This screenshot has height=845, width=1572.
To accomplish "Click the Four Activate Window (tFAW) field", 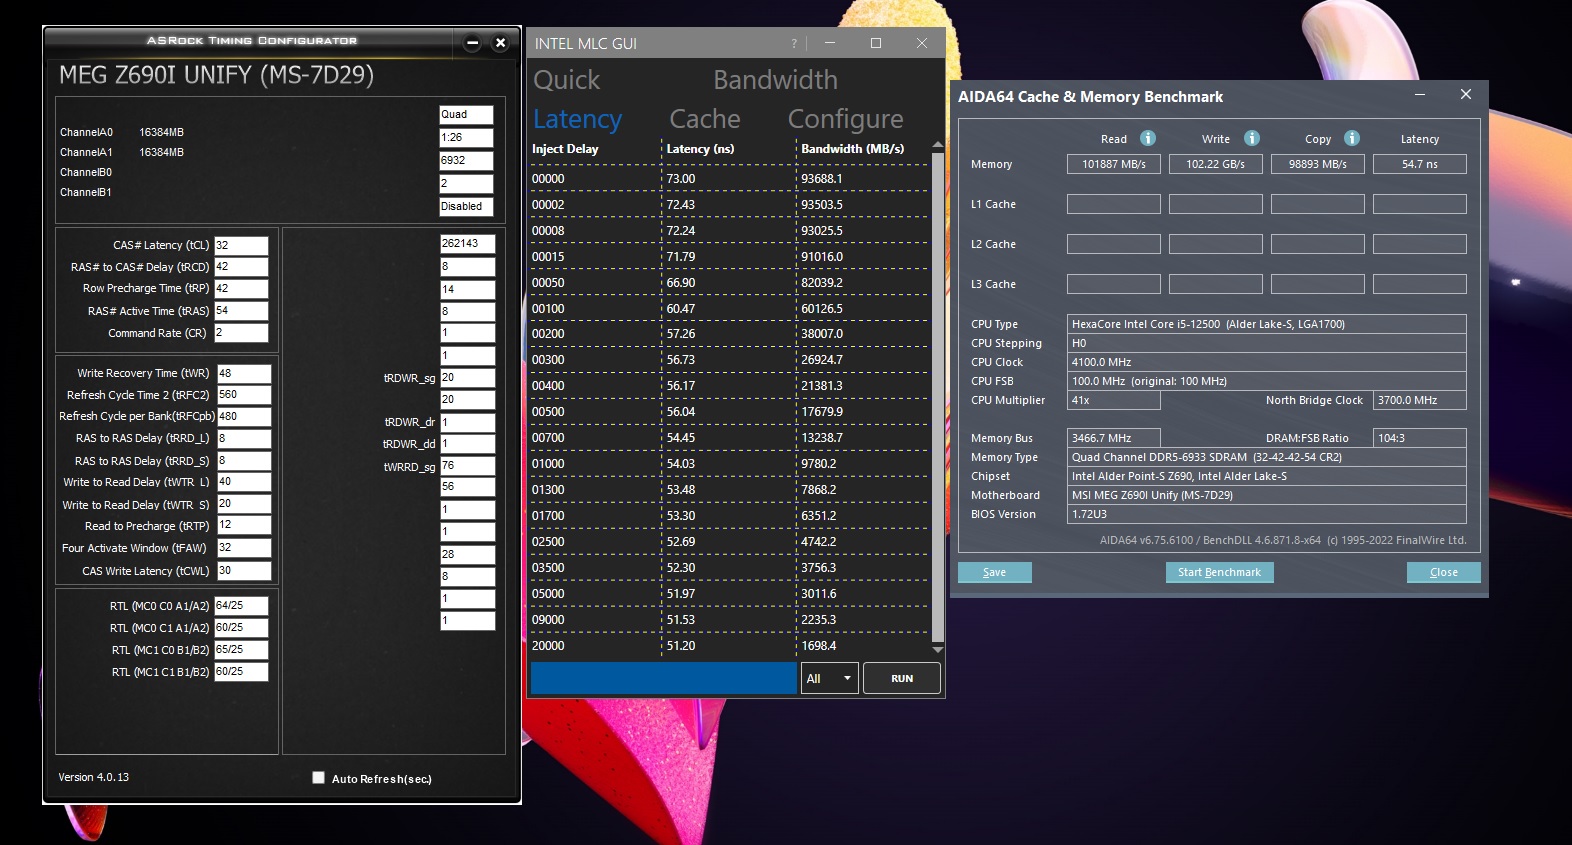I will click(x=244, y=548).
